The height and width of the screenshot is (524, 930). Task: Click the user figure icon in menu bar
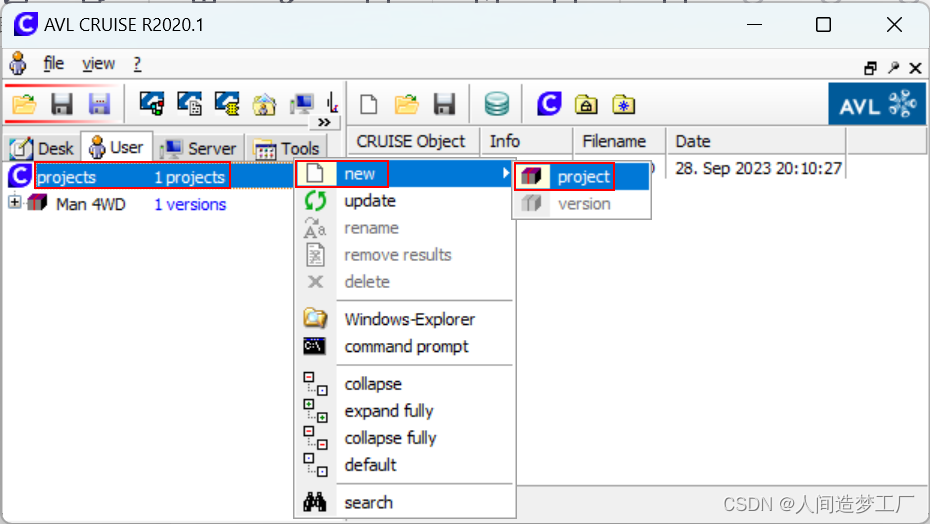(x=18, y=63)
